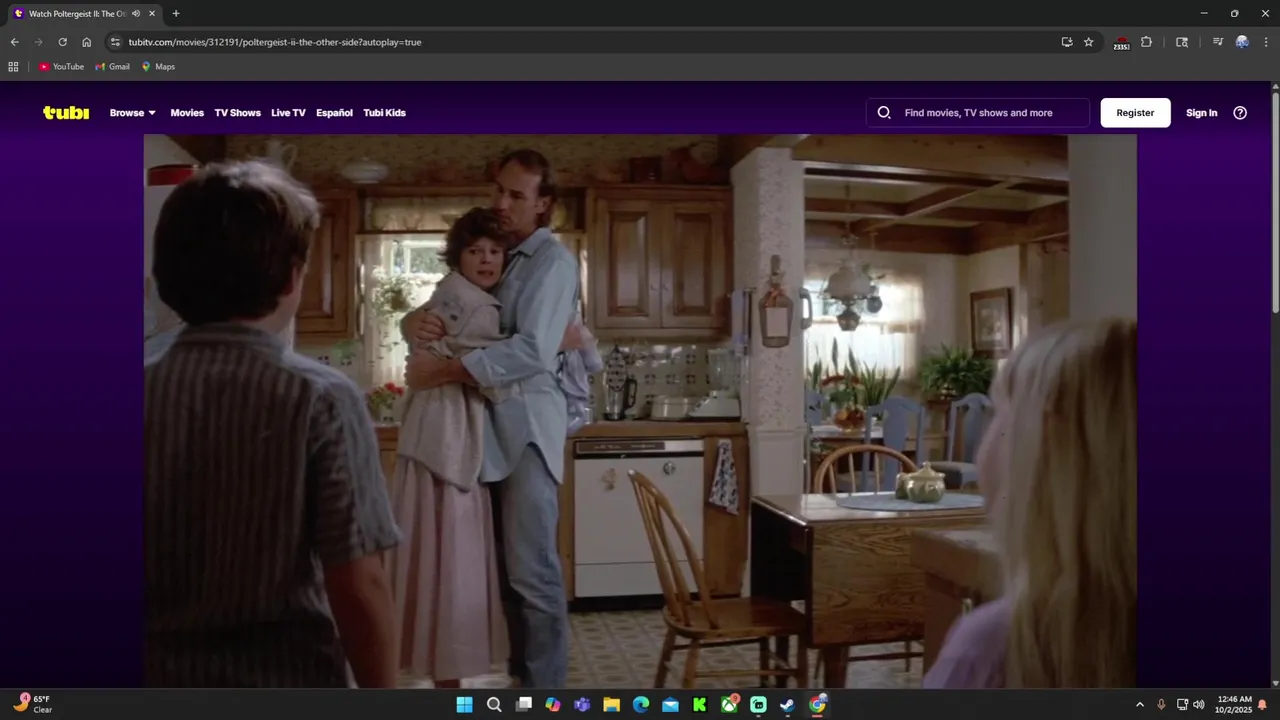Reload the page with the refresh icon
1280x720 pixels.
click(x=62, y=42)
